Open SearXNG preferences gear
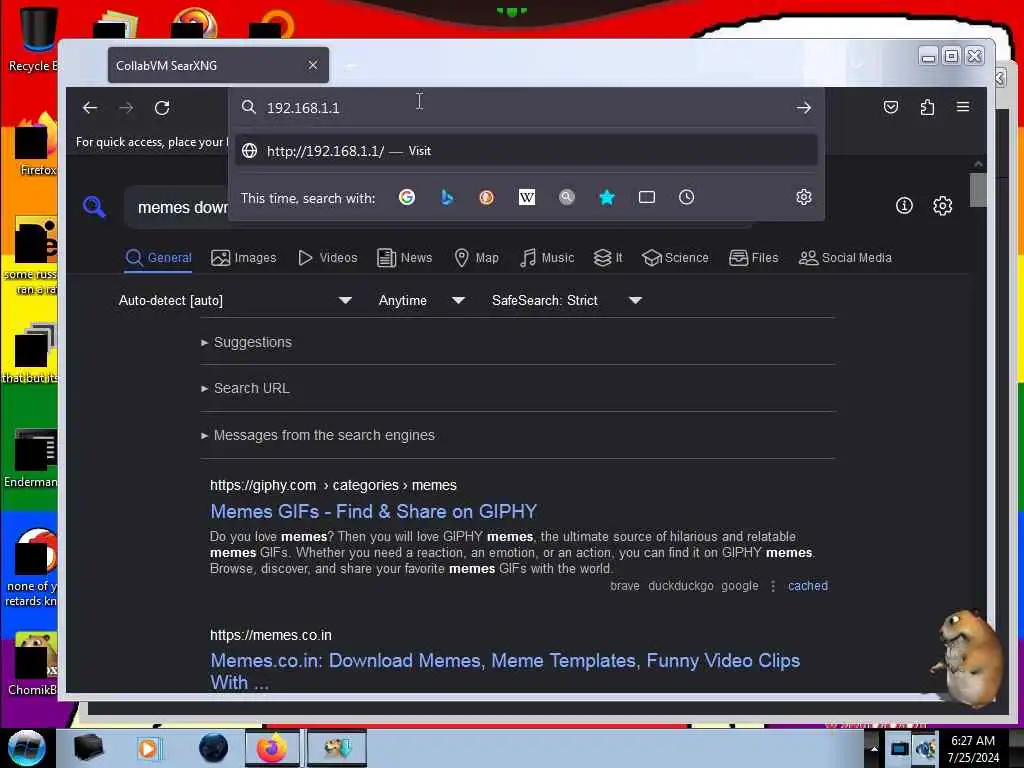1024x768 pixels. 942,206
